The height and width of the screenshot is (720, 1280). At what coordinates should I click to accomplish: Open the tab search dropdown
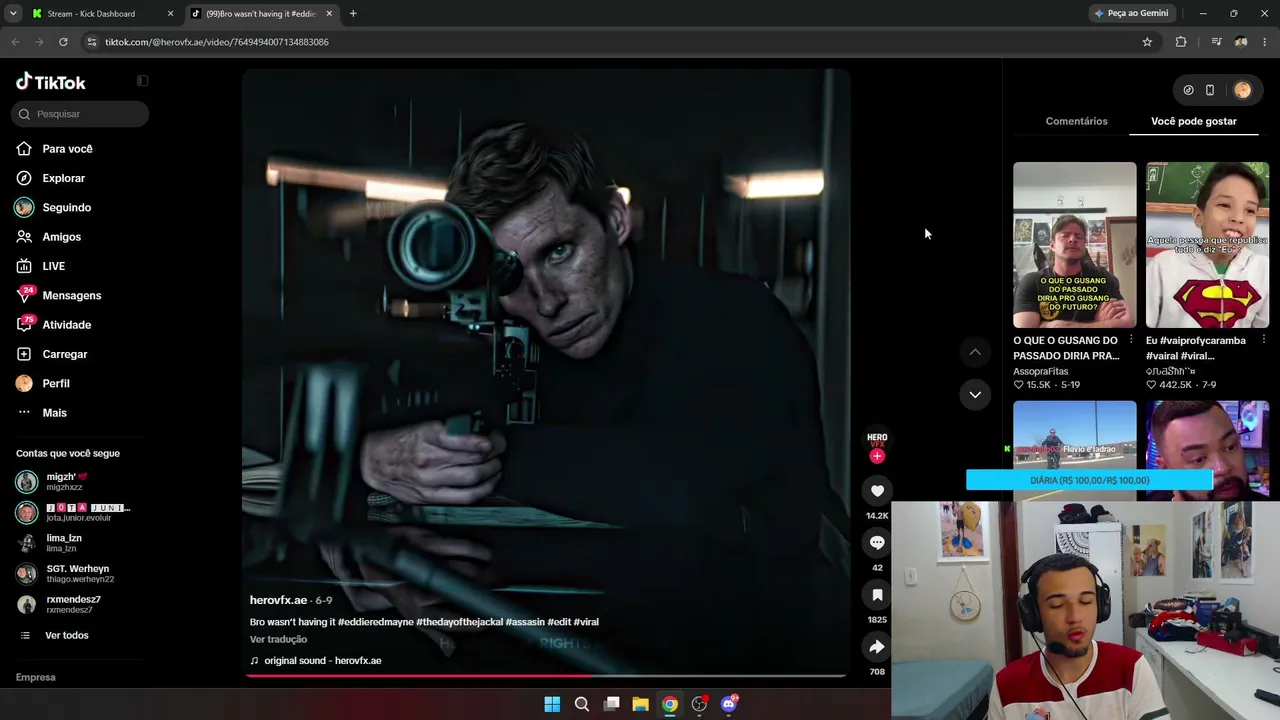(13, 14)
